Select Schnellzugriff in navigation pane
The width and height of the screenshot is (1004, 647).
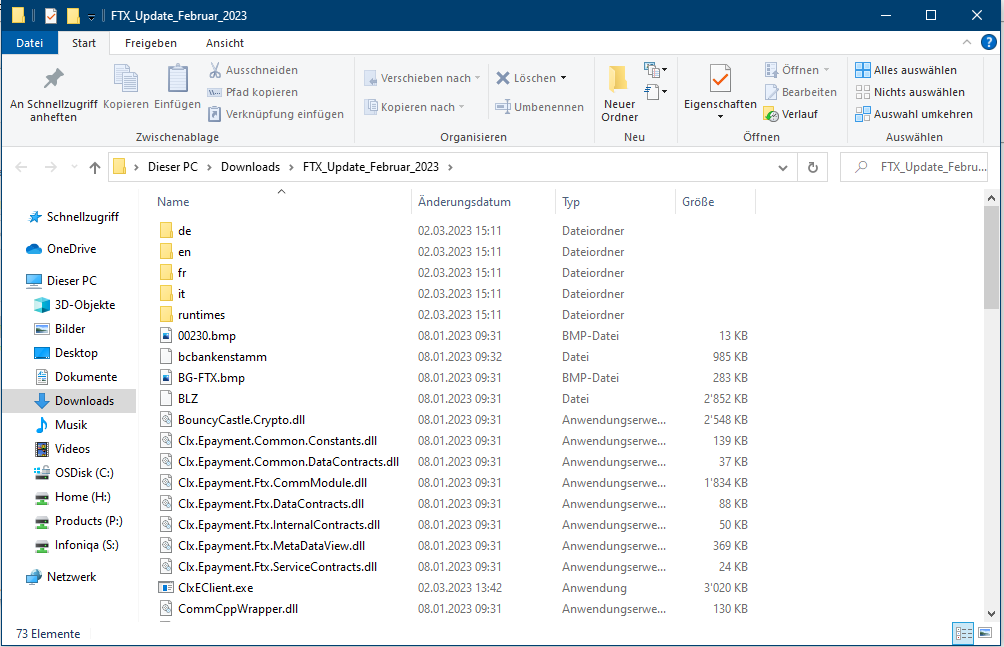click(x=72, y=217)
